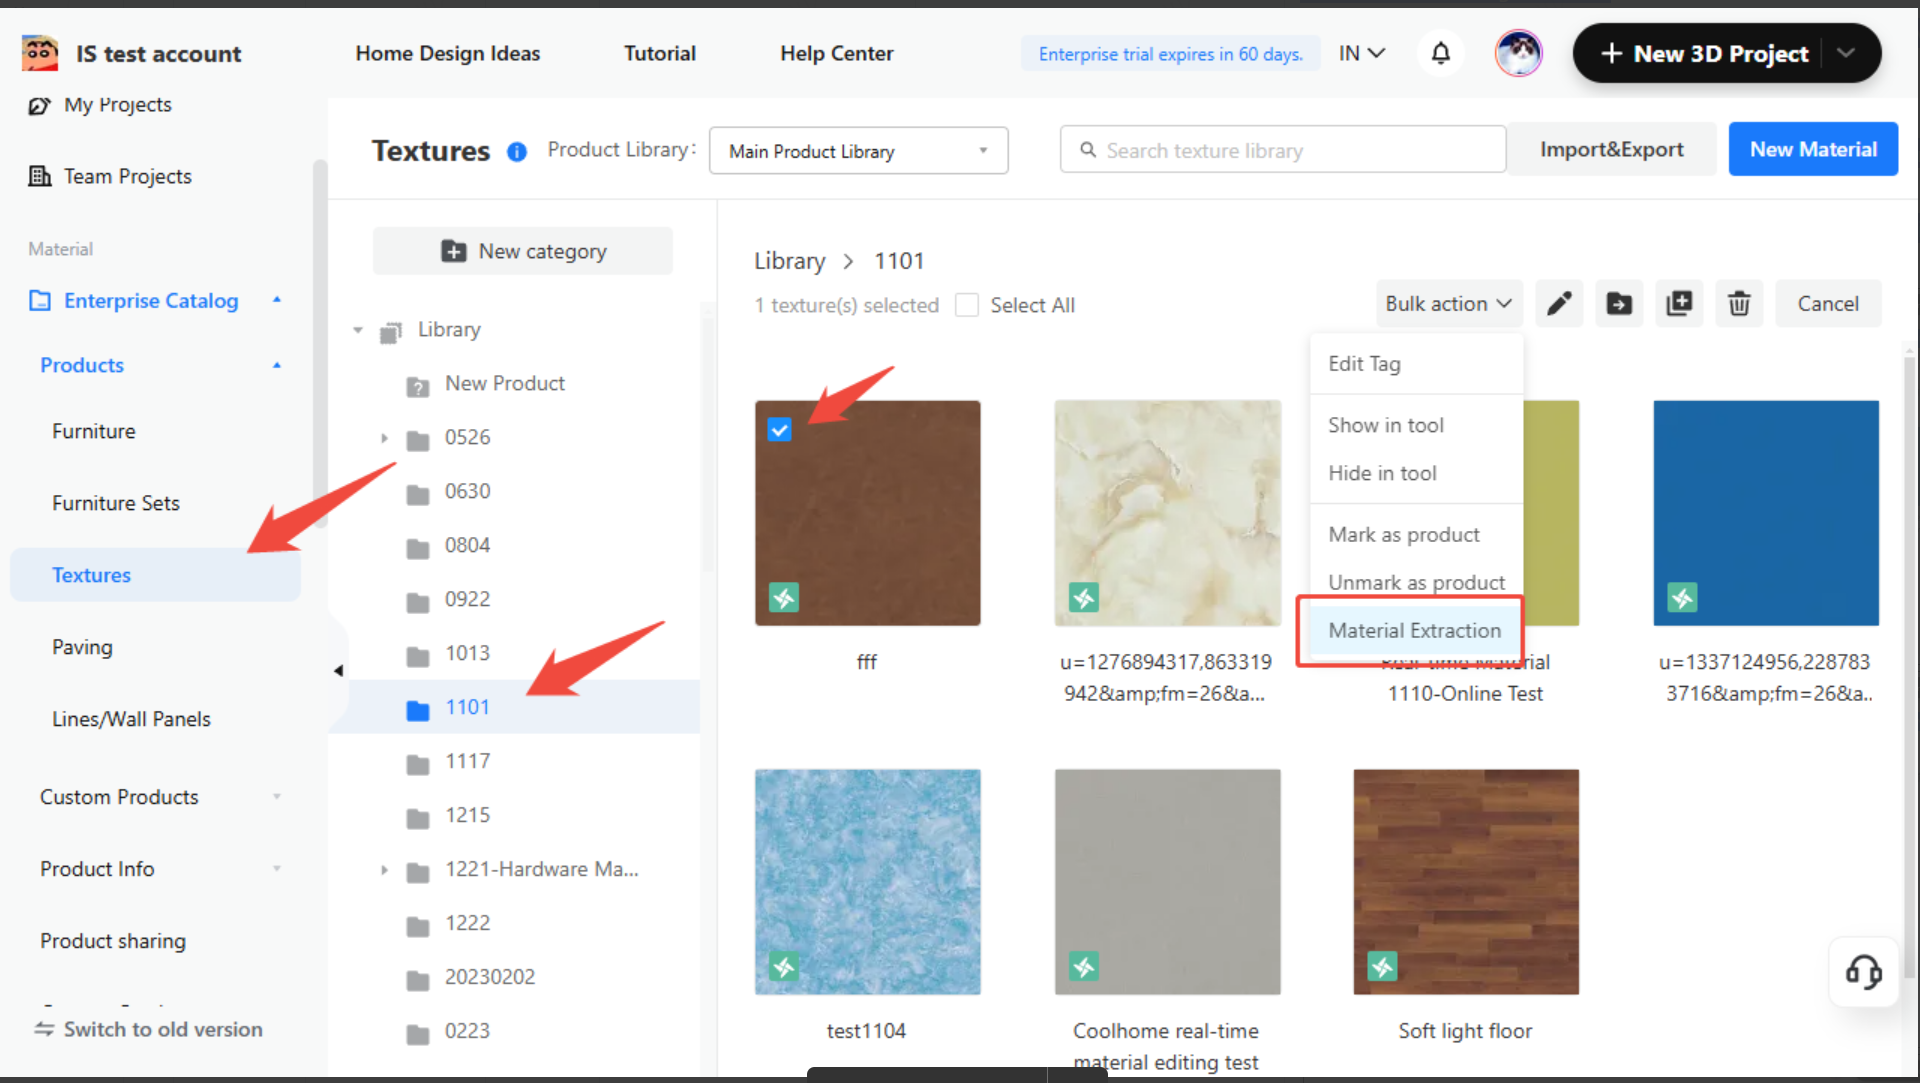The image size is (1920, 1083).
Task: Click the user avatar icon
Action: pyautogui.click(x=1518, y=53)
